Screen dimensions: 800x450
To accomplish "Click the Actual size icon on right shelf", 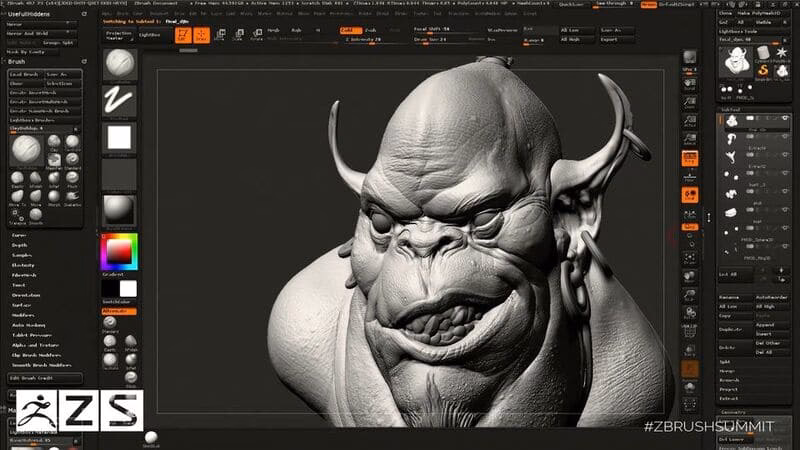I will tap(690, 121).
